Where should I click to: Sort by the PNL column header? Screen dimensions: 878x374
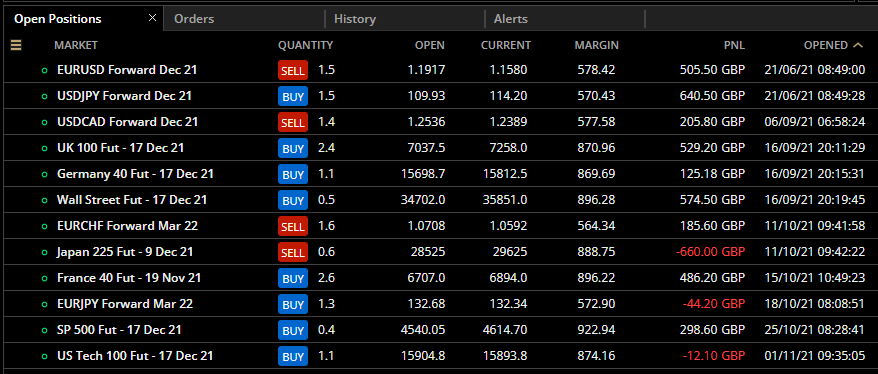(734, 45)
